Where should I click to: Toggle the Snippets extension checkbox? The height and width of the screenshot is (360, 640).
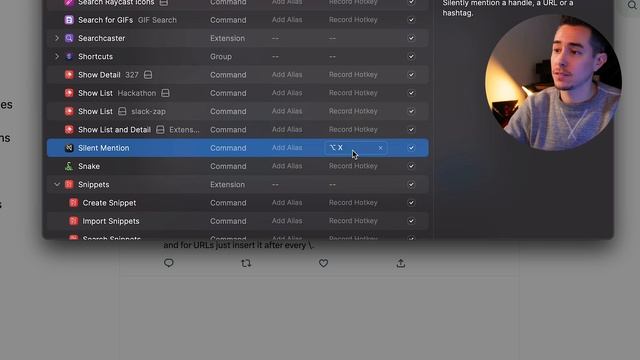click(411, 184)
